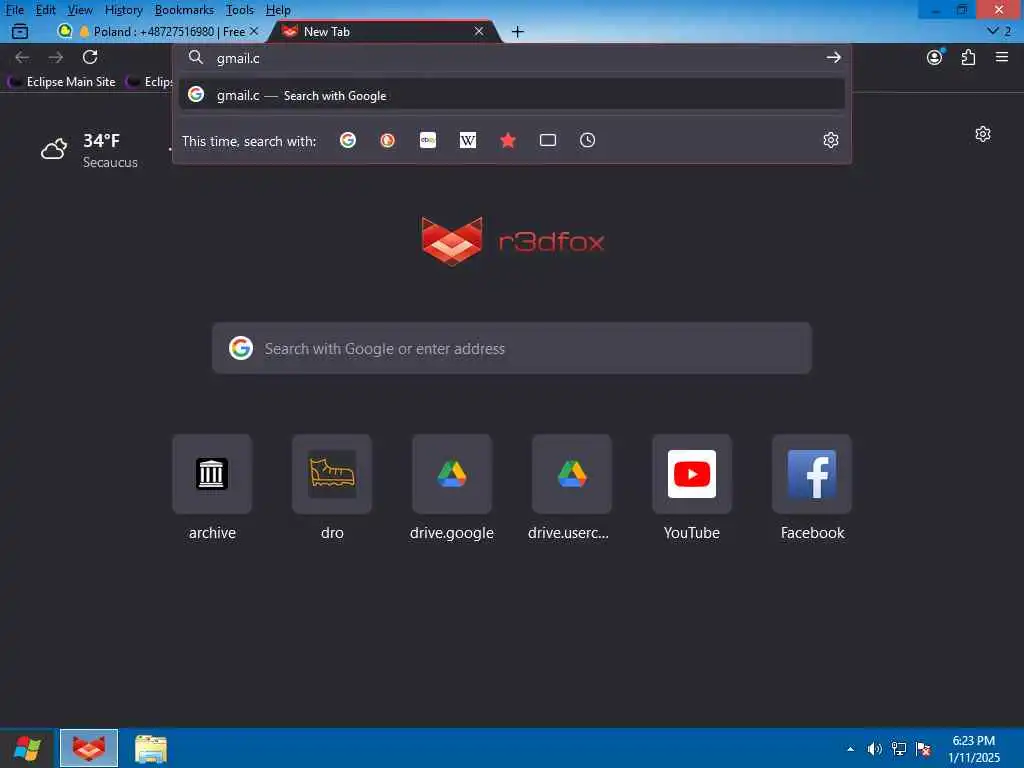Open new tab page settings gear
Viewport: 1024px width, 768px height.
pyautogui.click(x=983, y=134)
